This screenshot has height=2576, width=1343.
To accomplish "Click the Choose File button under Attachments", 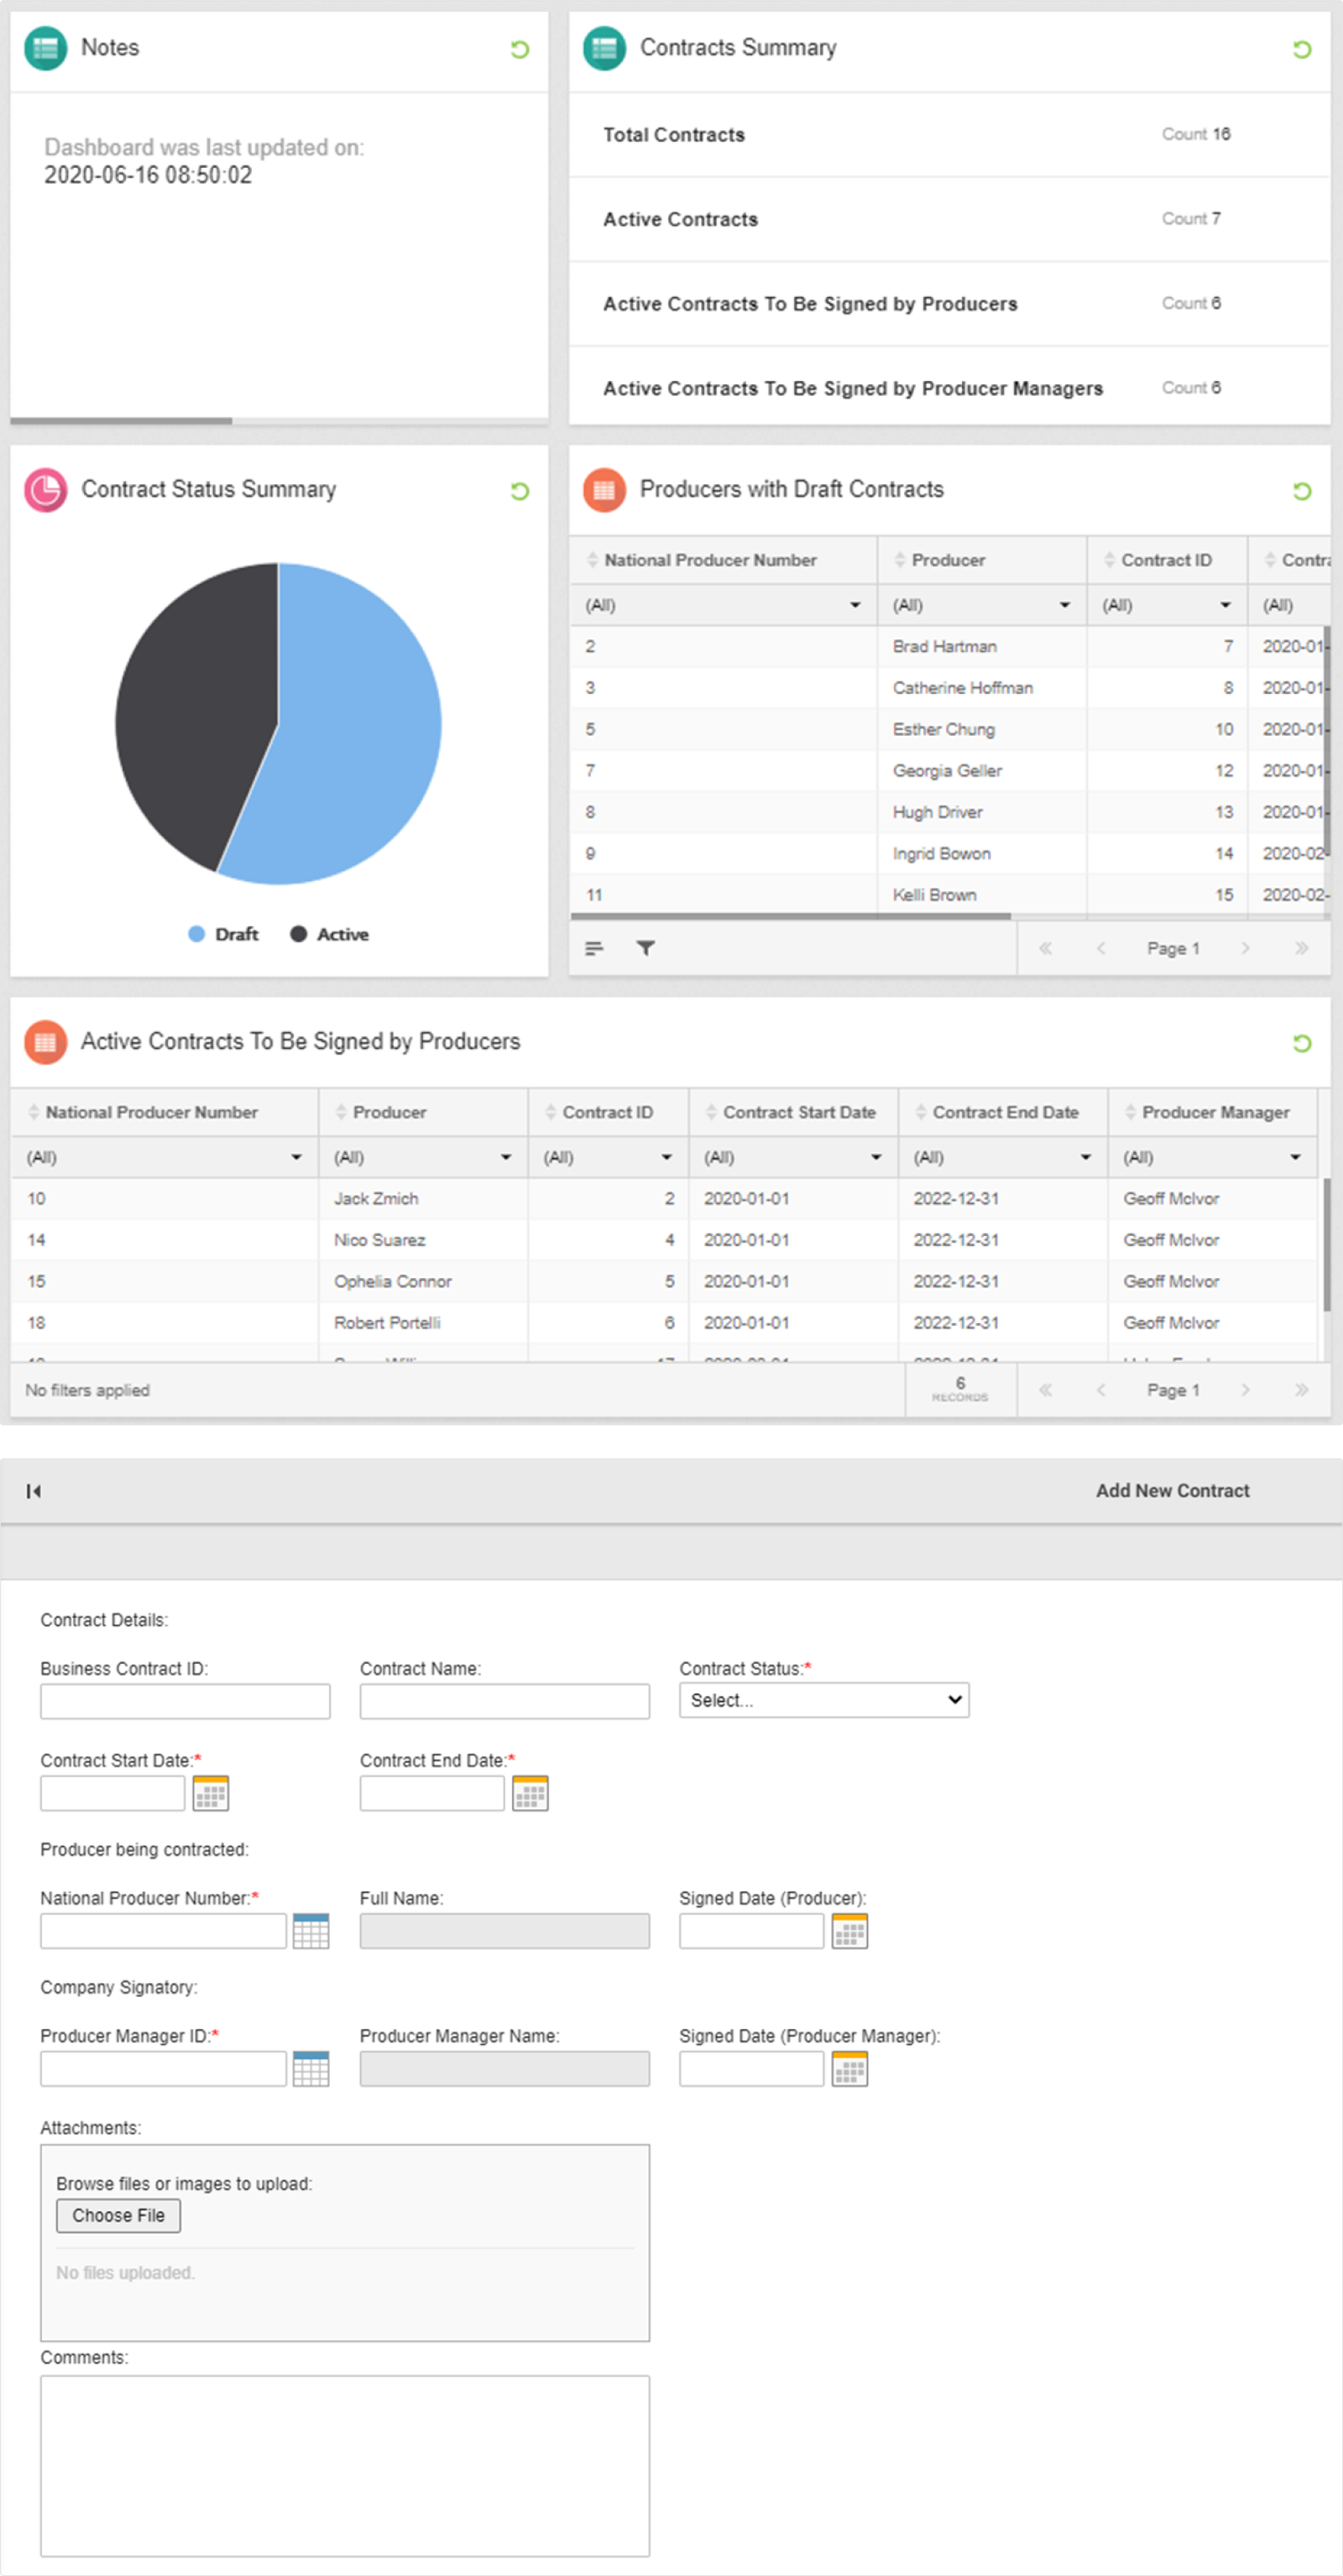I will (118, 2215).
